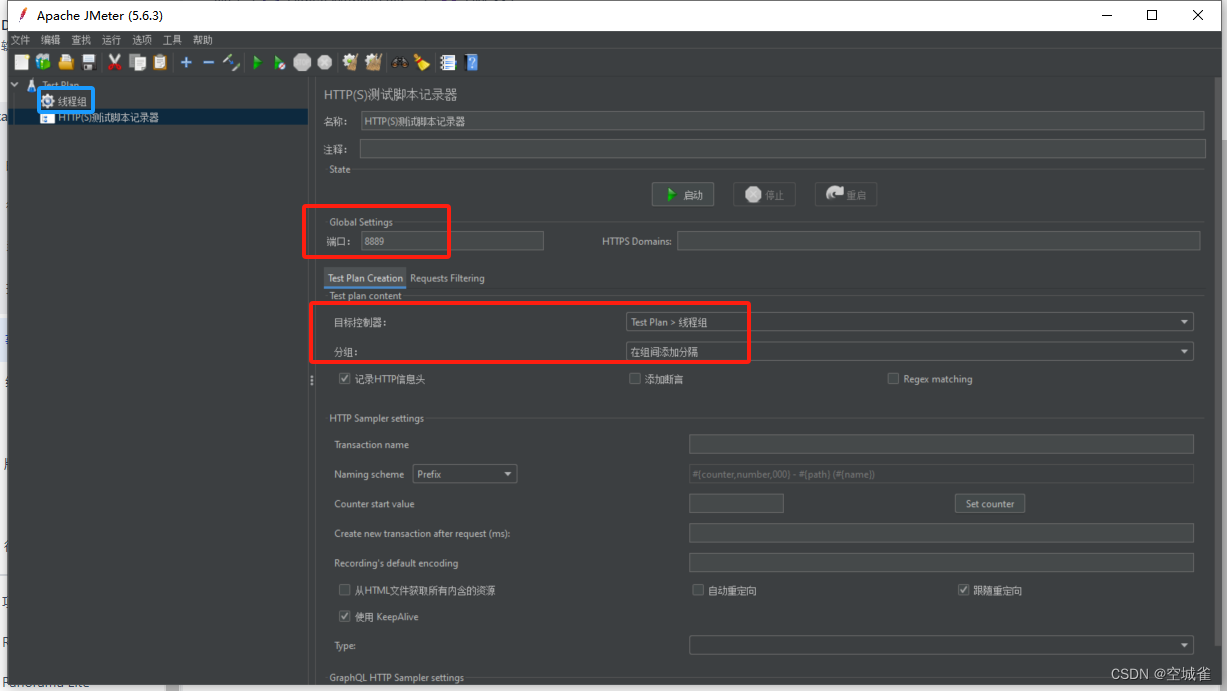Open the 工具 menu
Screen dimensions: 1227x691
click(172, 40)
